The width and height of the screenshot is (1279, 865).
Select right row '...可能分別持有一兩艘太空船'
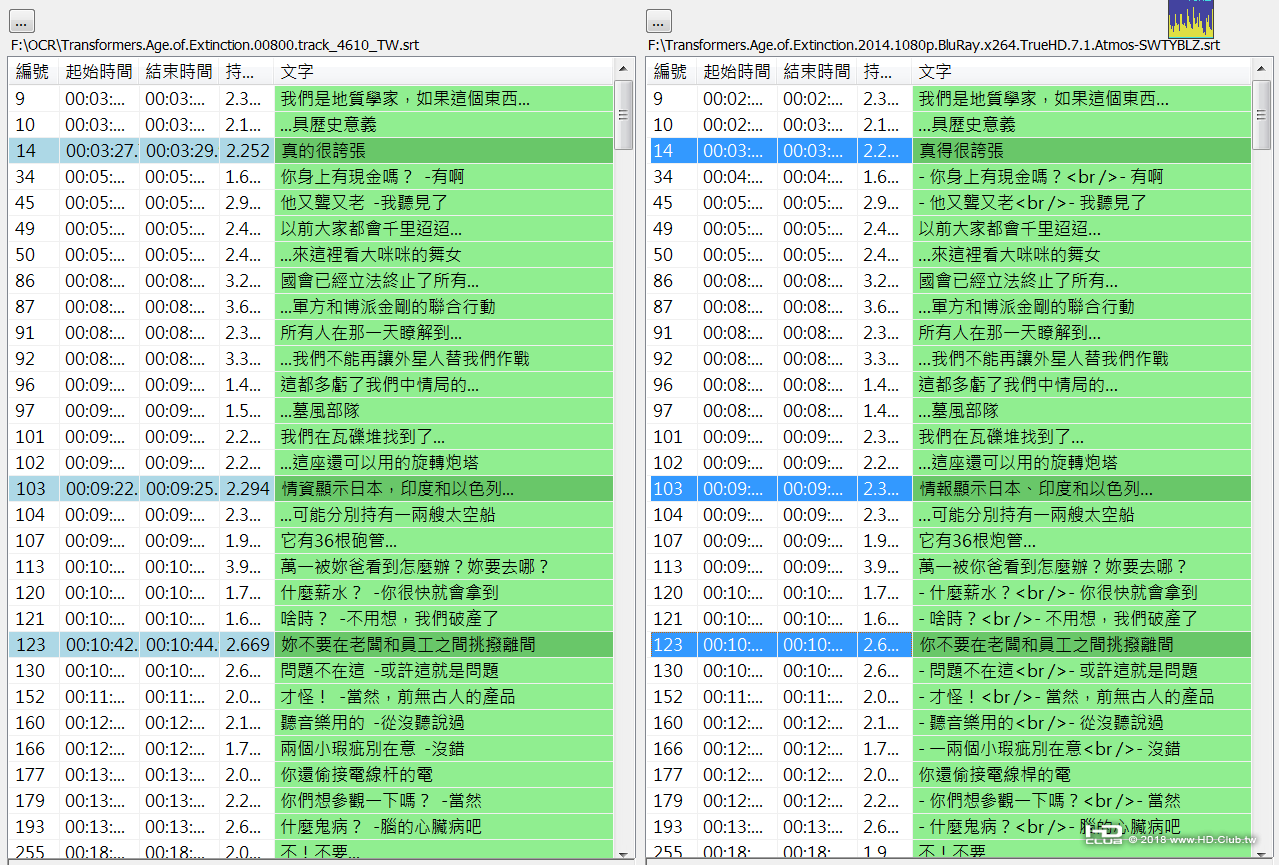[x=949, y=514]
